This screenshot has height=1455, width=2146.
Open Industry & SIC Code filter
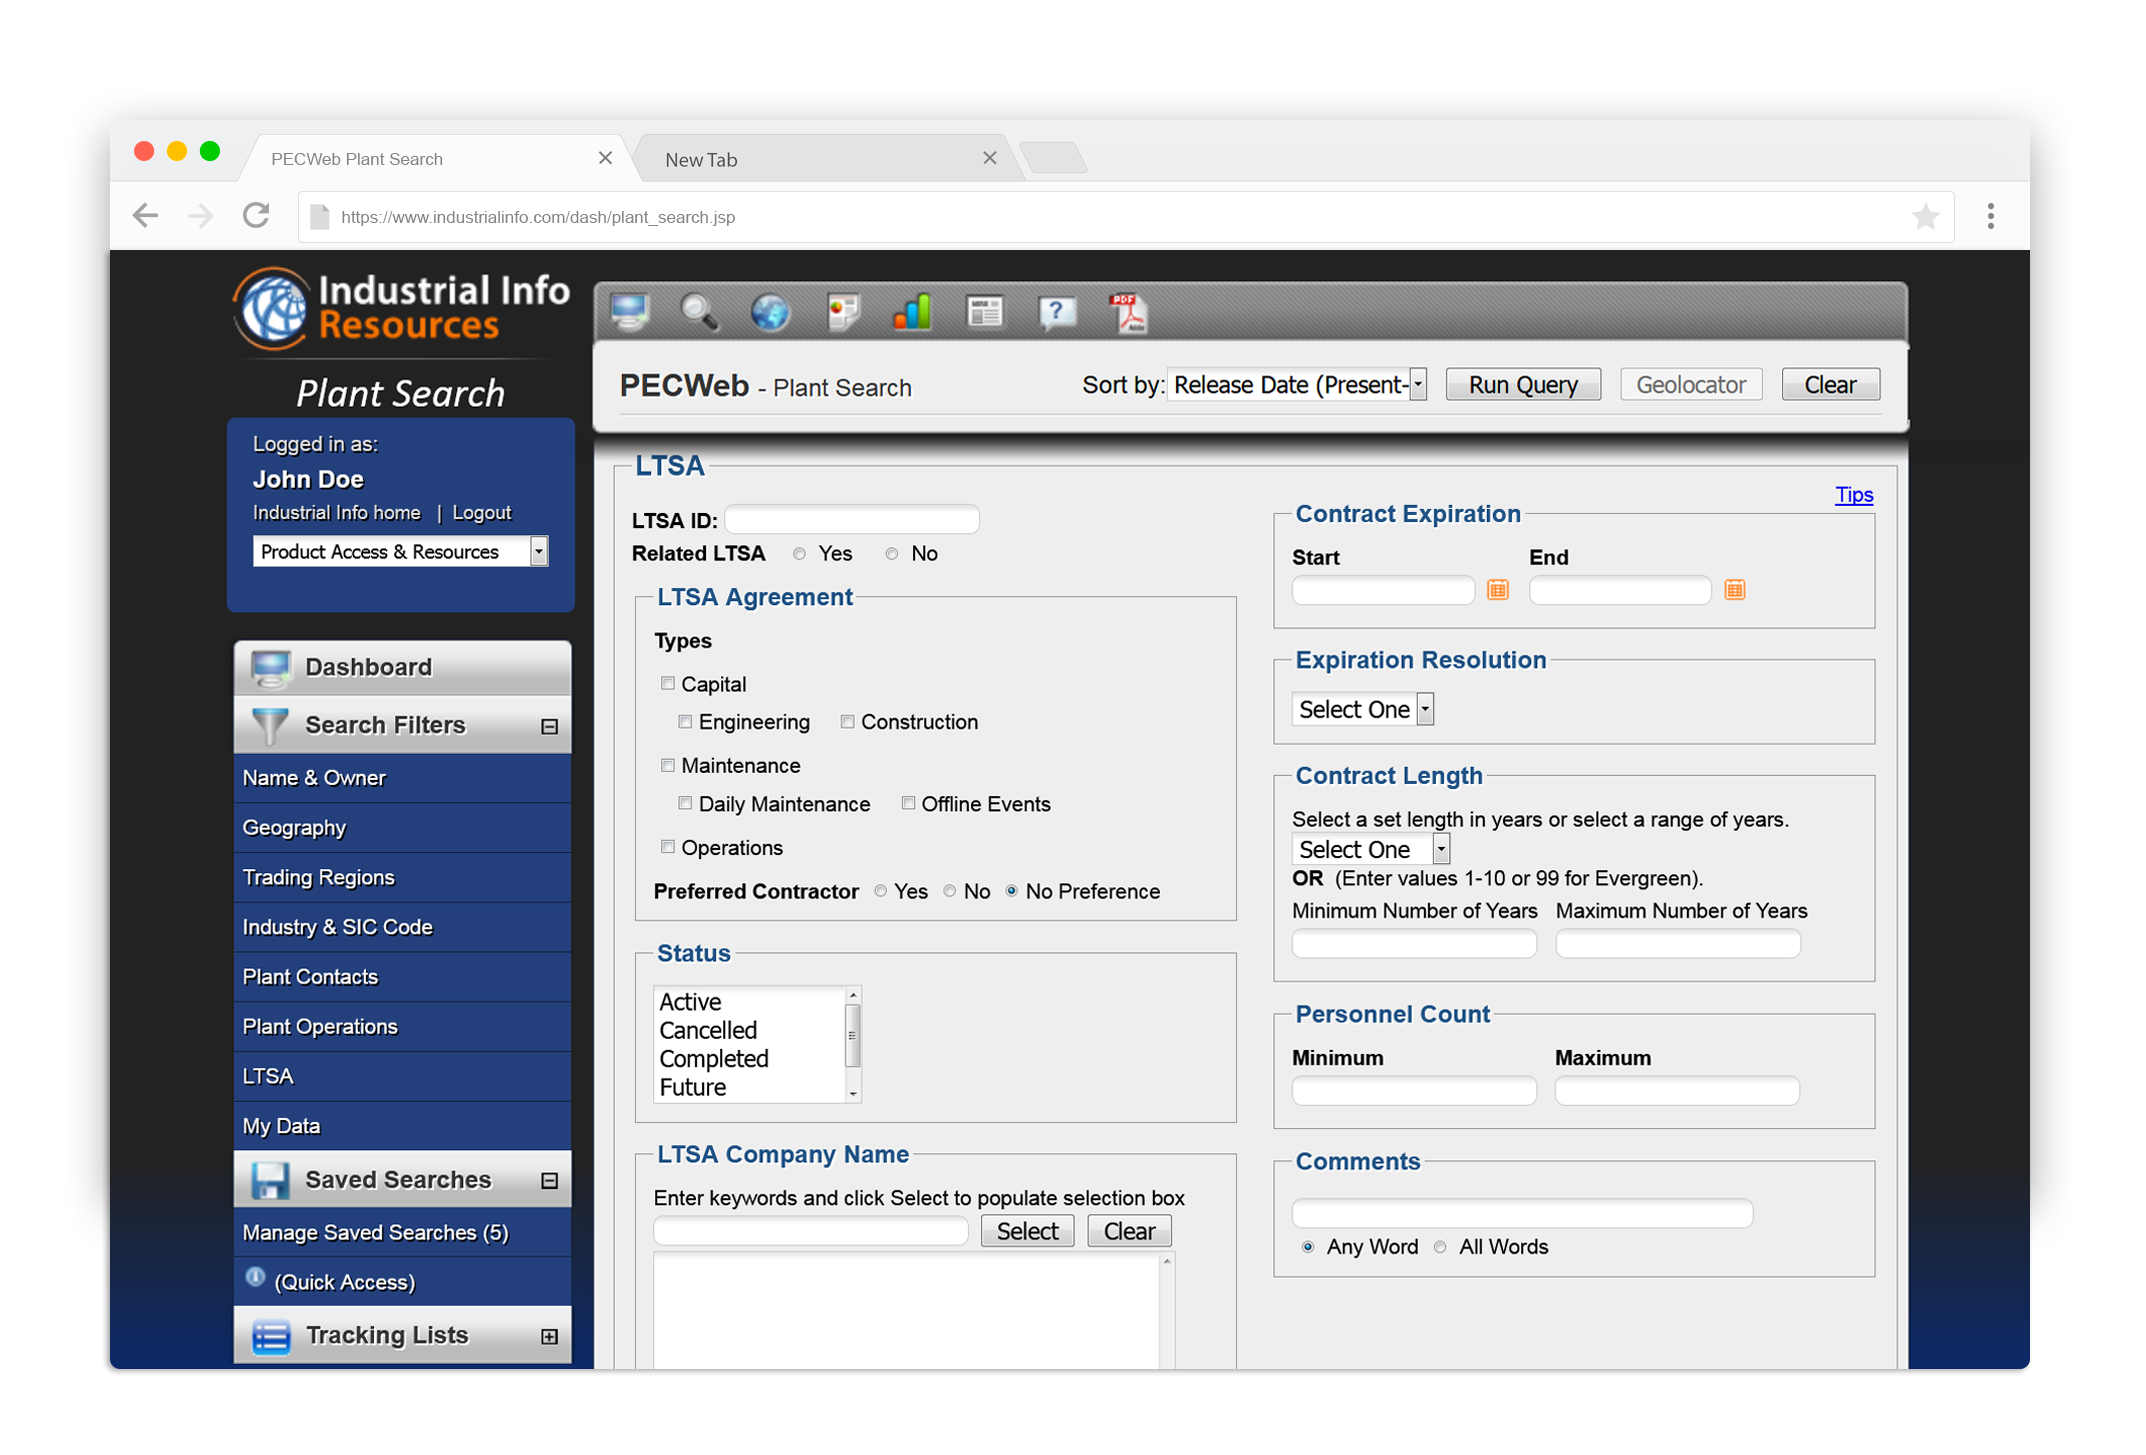point(402,927)
